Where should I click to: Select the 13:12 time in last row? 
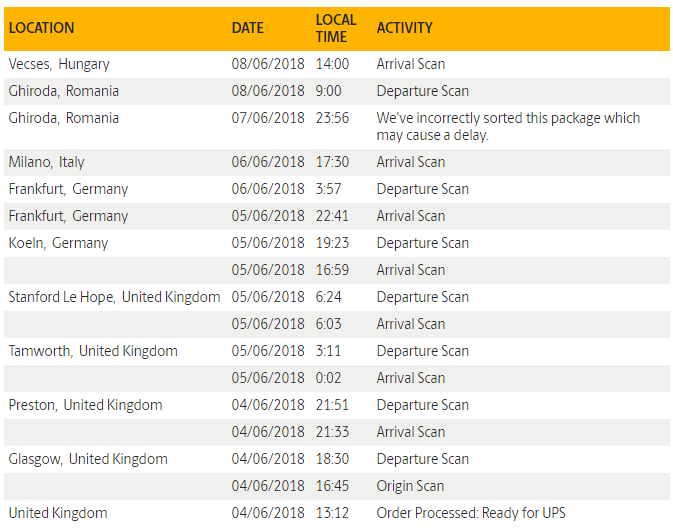click(332, 513)
